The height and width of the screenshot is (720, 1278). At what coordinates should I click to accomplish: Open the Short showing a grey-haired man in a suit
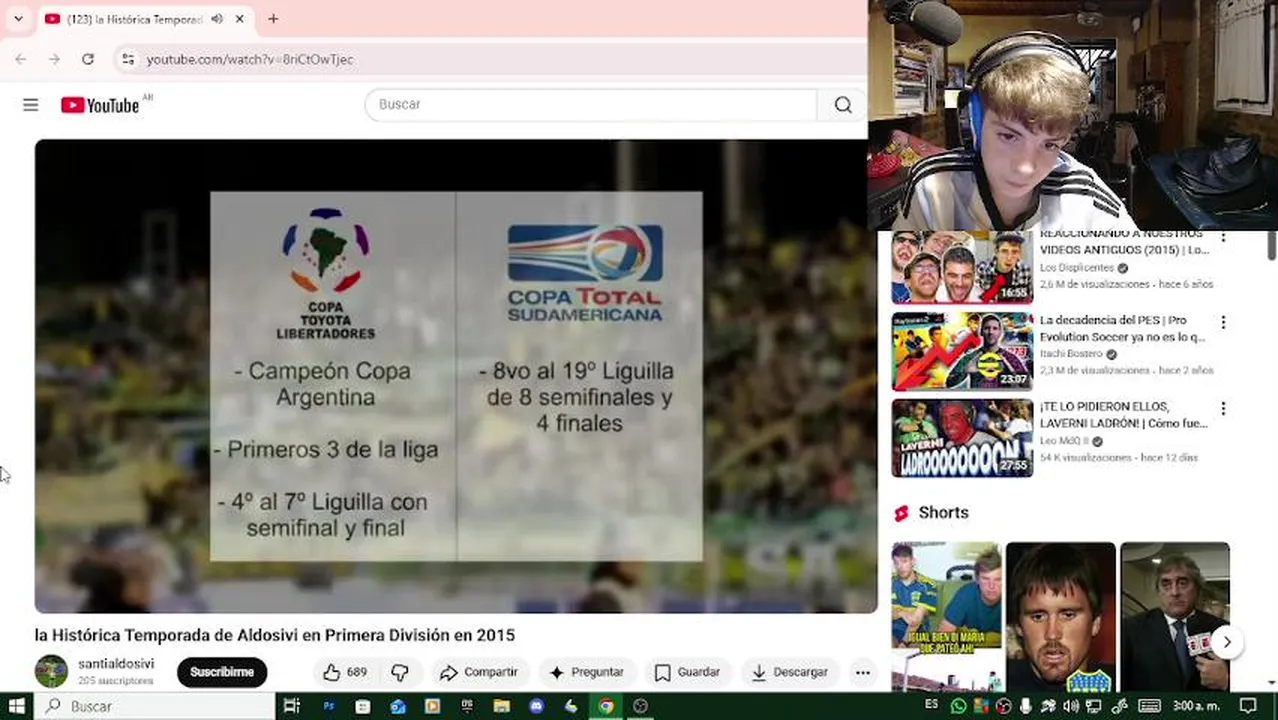tap(1175, 616)
